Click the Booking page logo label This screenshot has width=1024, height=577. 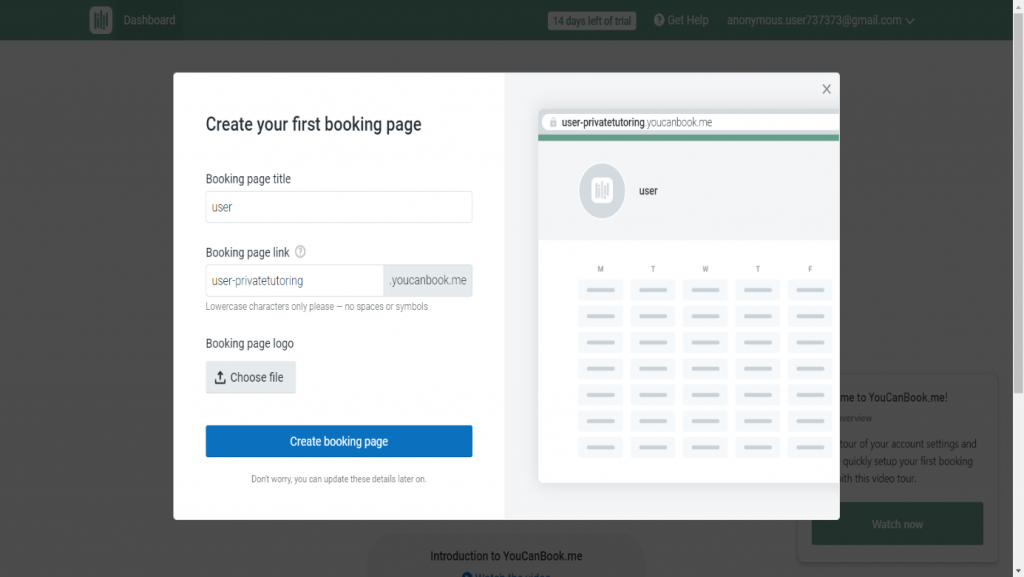point(249,343)
